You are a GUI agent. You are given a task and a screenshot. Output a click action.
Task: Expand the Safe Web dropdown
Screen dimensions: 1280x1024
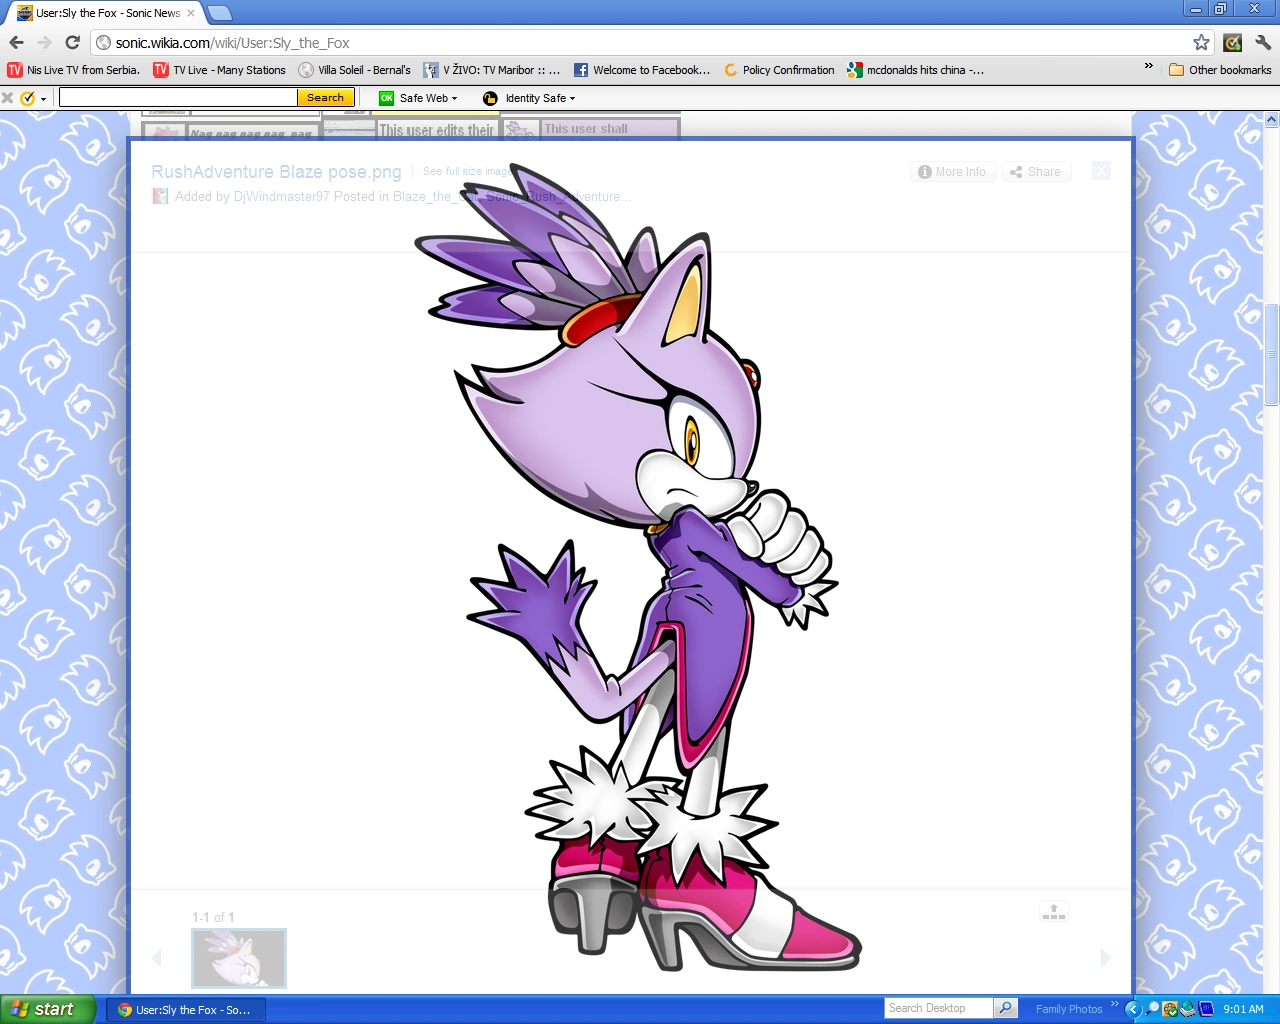(x=418, y=98)
